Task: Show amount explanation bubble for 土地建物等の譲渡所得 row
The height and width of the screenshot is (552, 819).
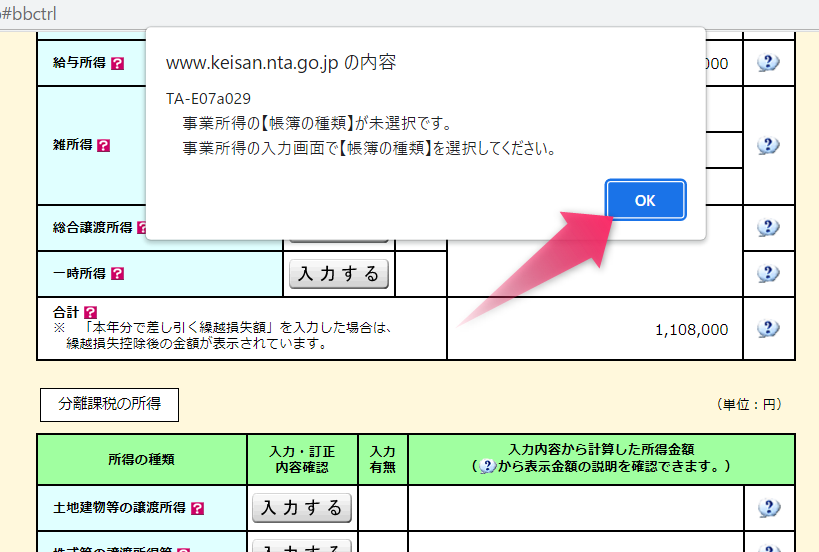Action: [x=769, y=508]
